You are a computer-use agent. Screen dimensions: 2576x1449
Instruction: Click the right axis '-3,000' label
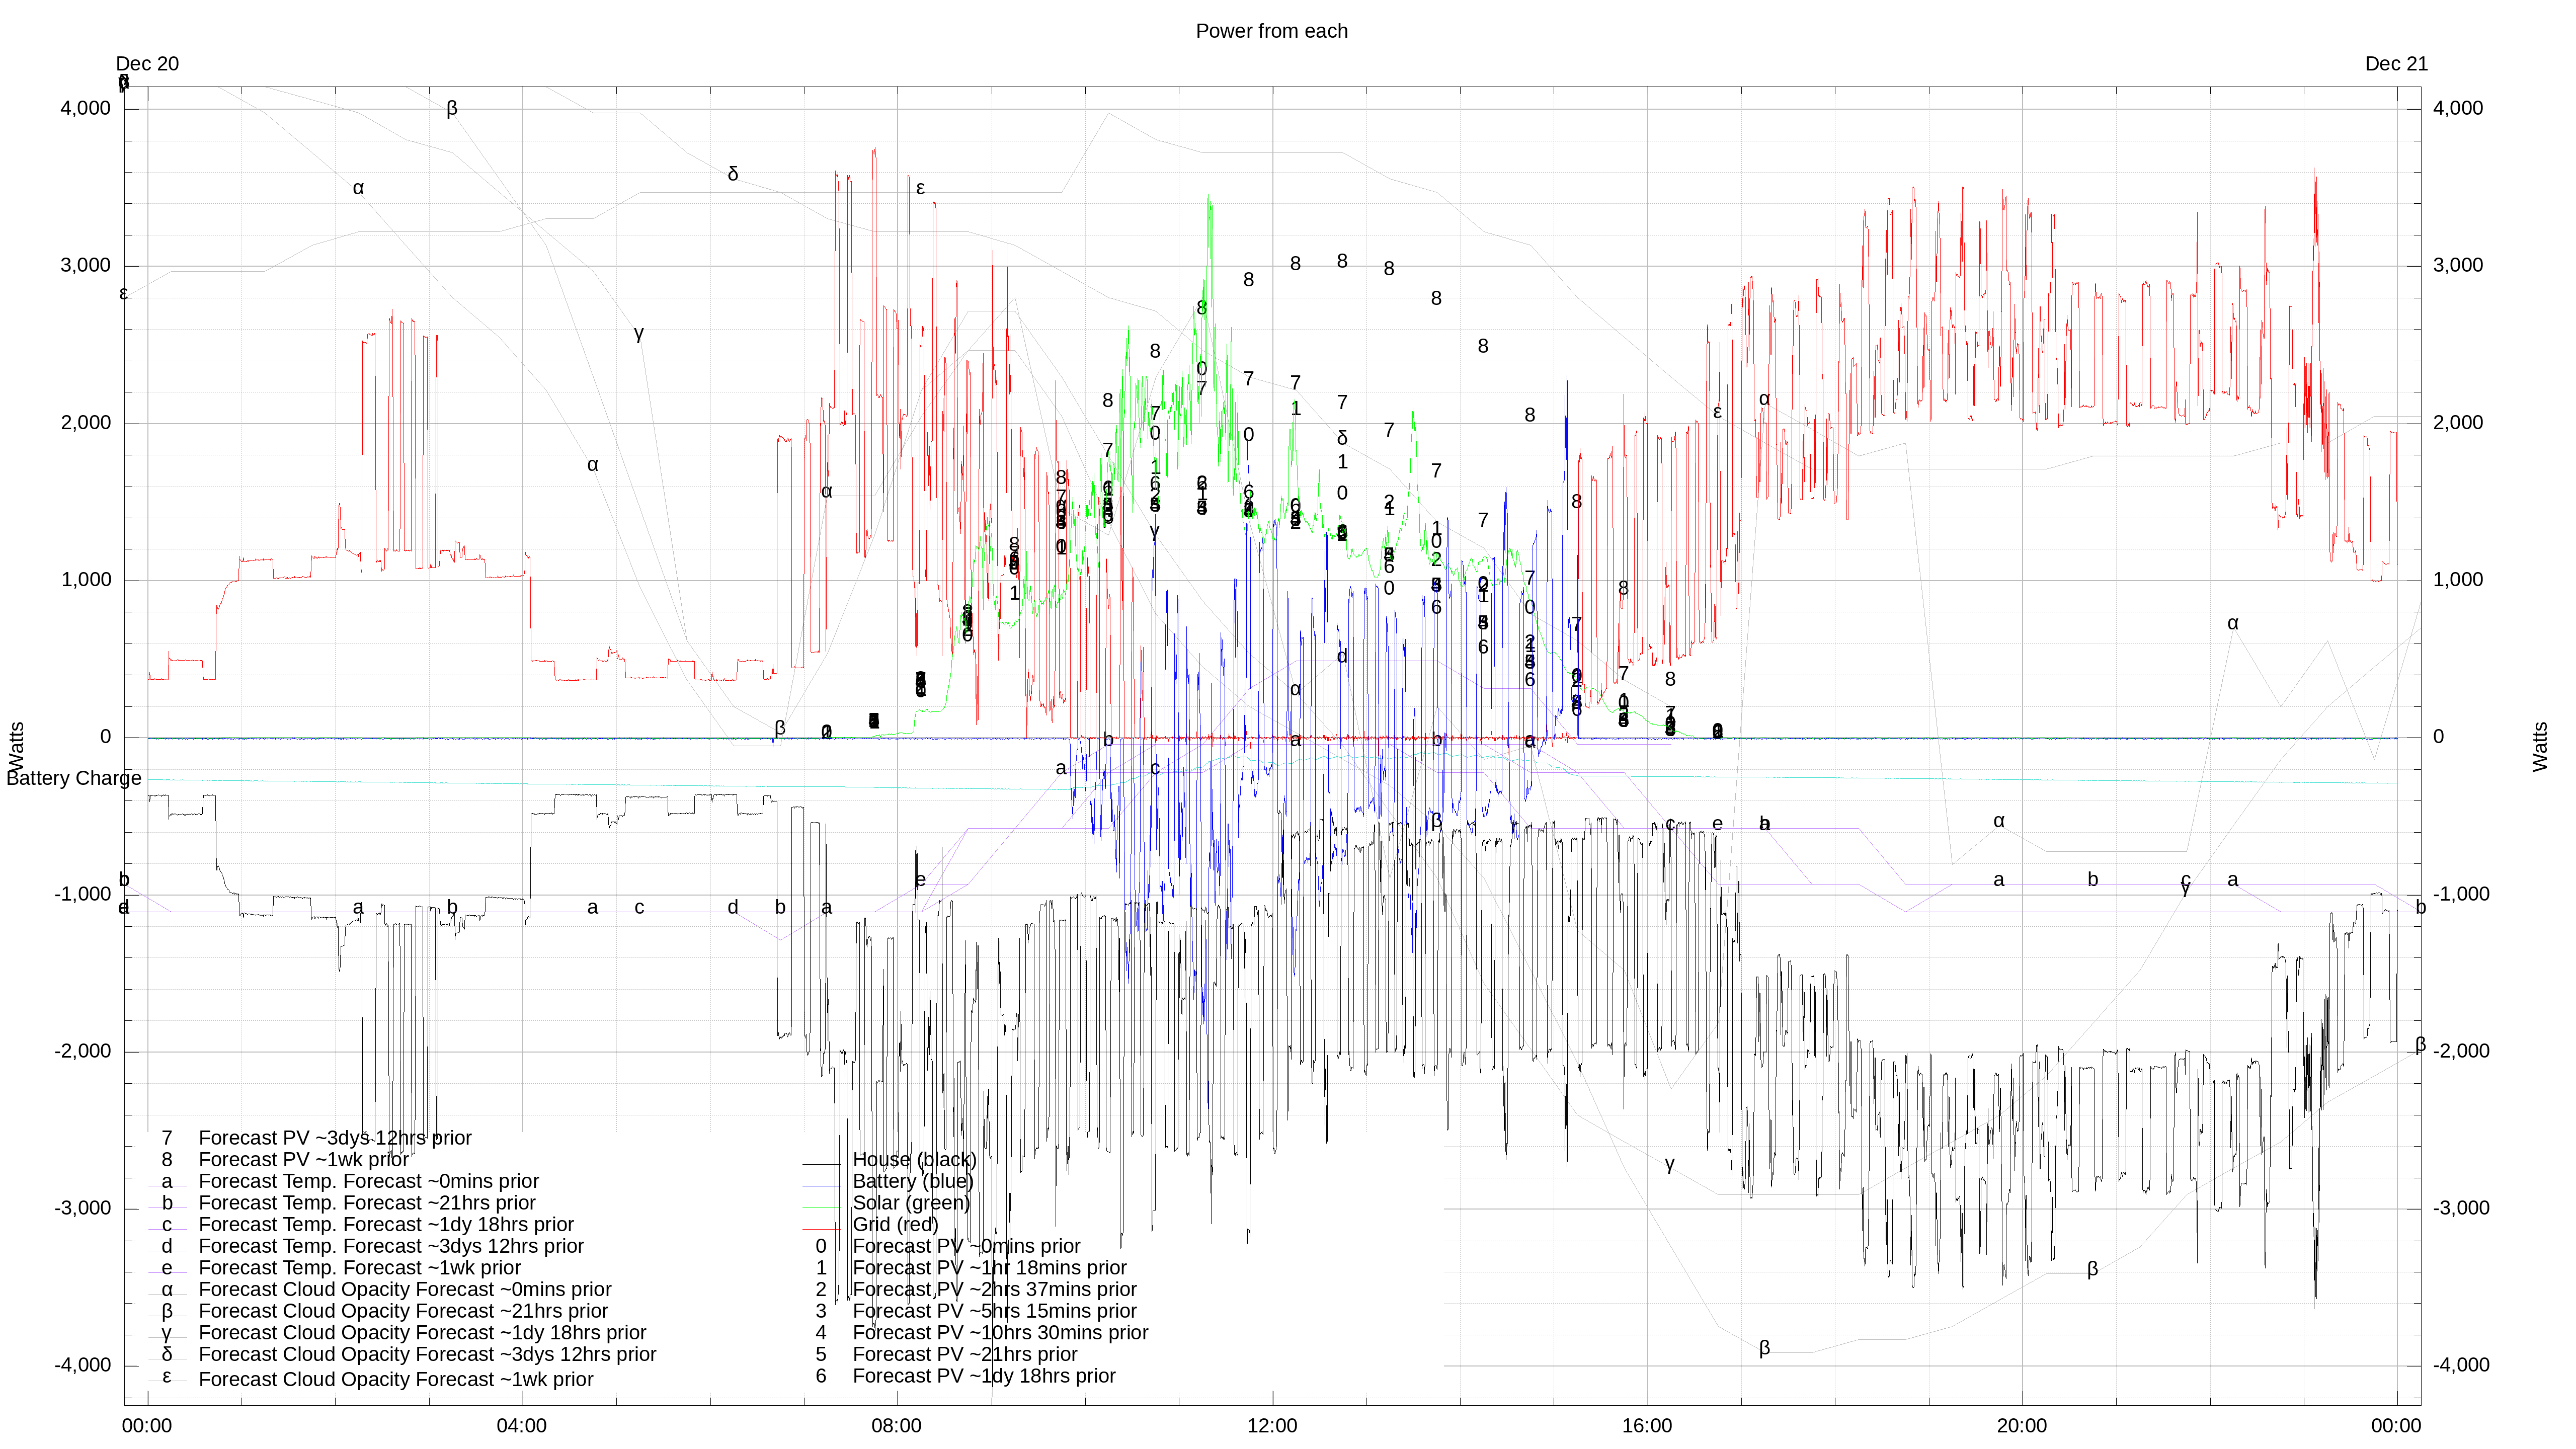(x=2461, y=1208)
